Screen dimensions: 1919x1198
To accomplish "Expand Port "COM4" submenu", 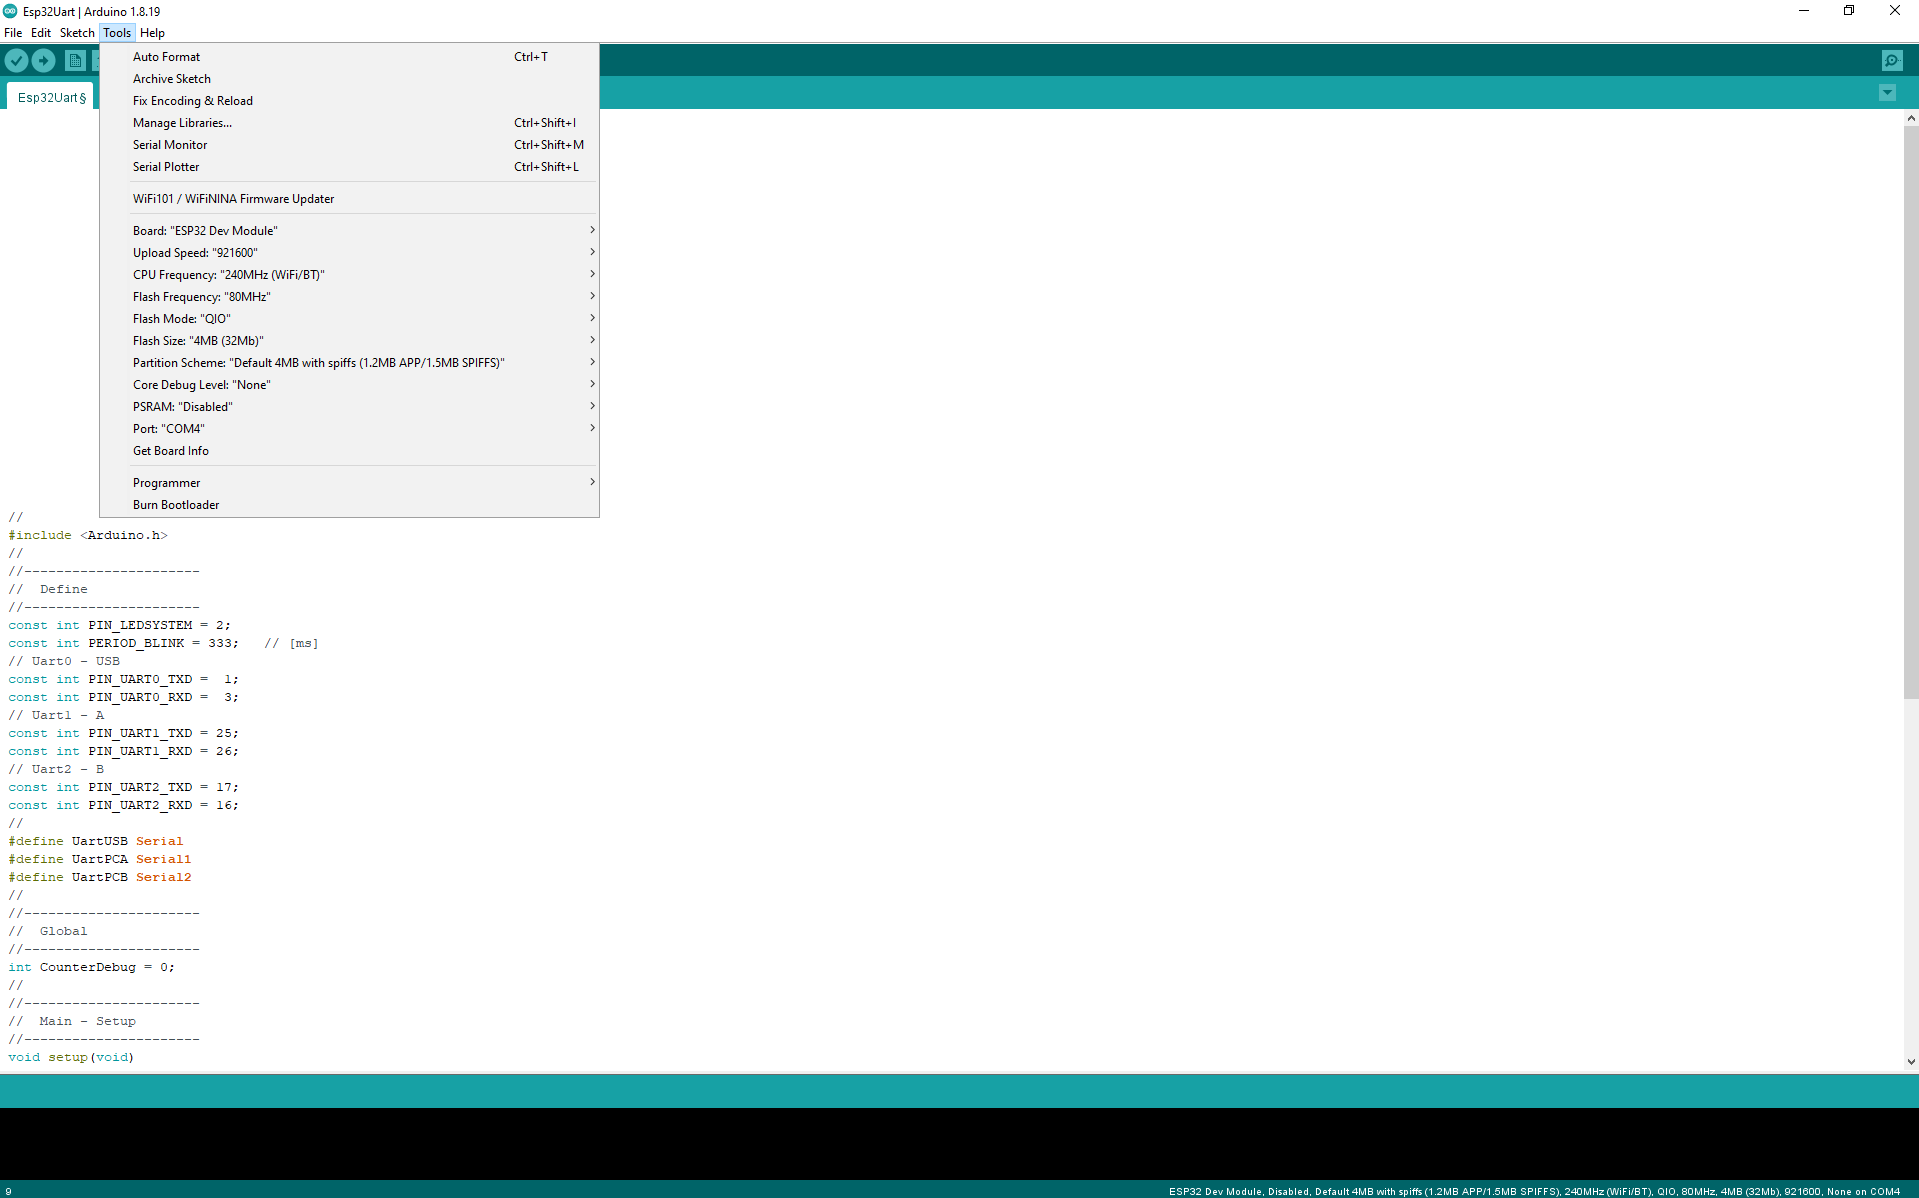I will coord(349,429).
